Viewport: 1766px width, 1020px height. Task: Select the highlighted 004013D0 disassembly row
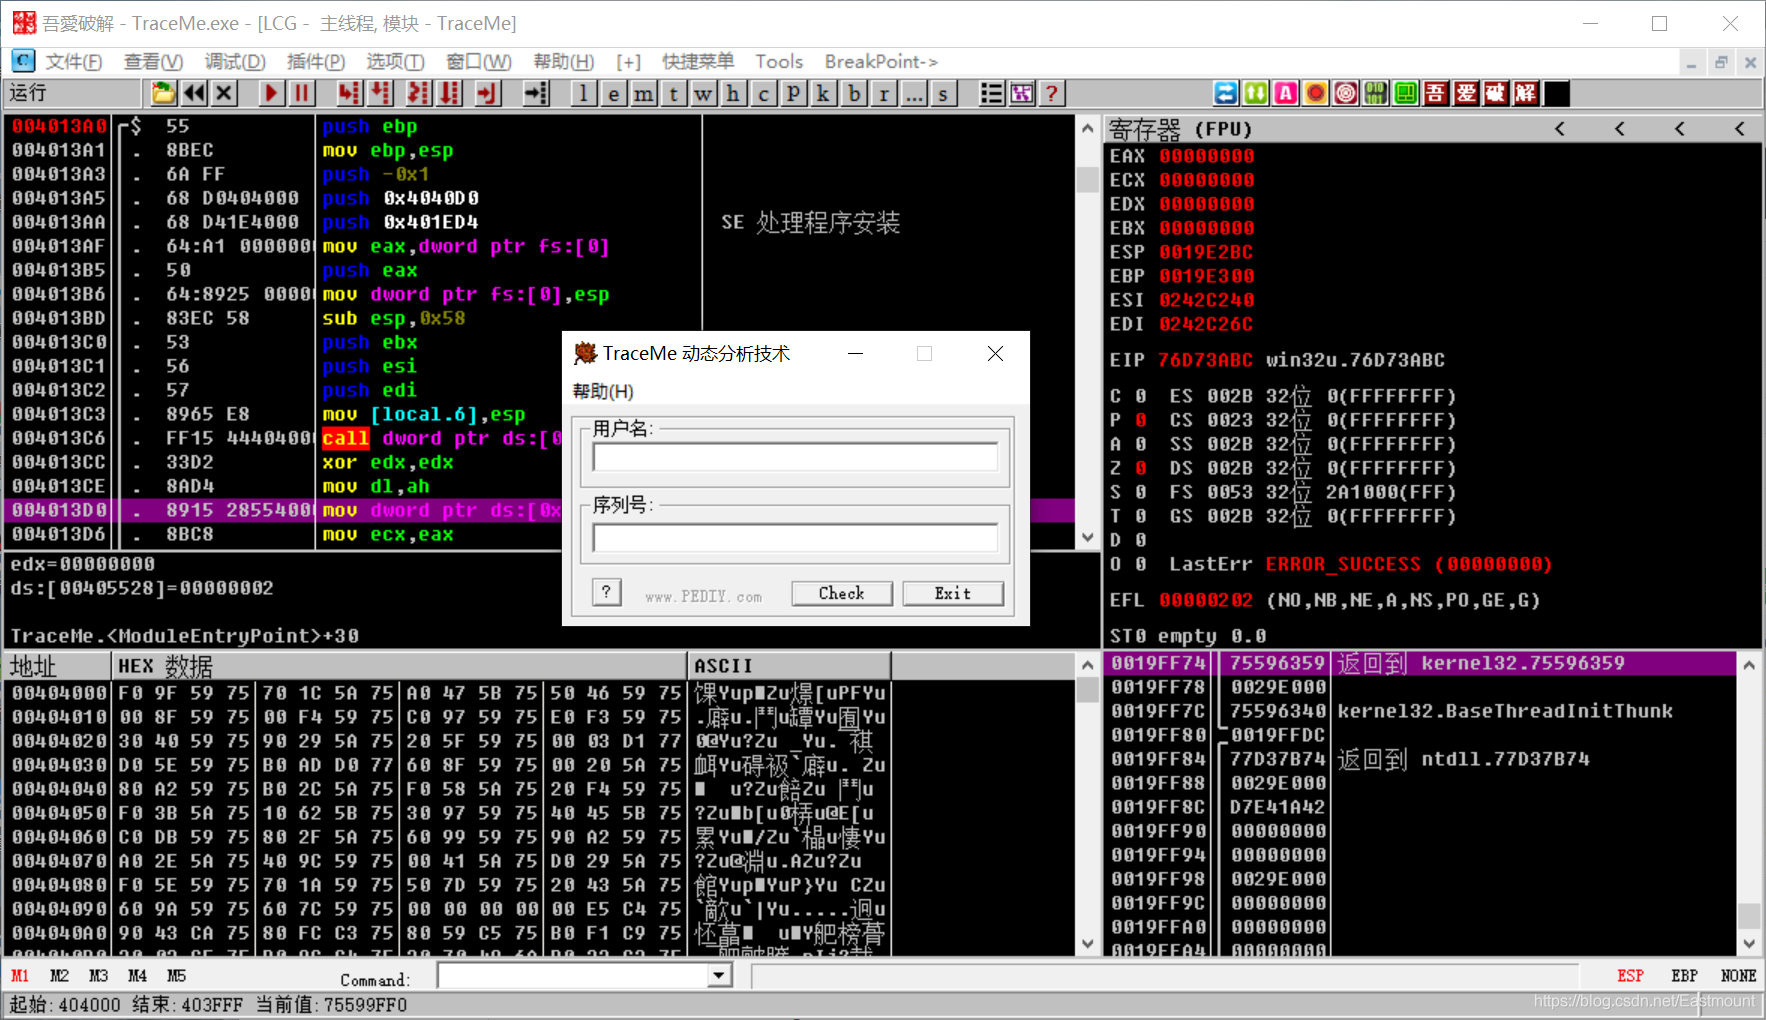(x=540, y=510)
